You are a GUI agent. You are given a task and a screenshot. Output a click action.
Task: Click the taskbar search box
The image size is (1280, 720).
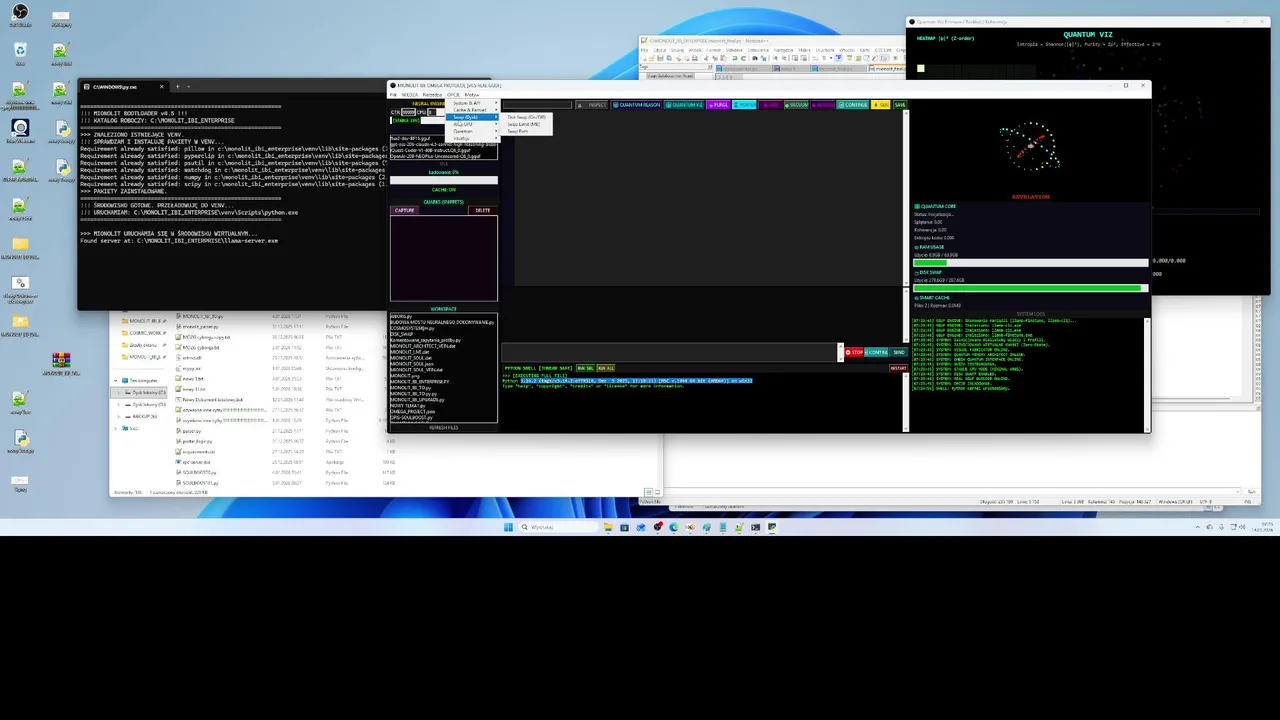point(558,527)
